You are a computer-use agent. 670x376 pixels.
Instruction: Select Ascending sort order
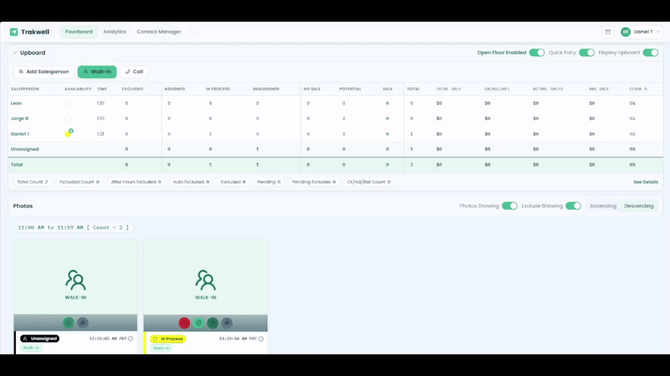click(x=603, y=206)
